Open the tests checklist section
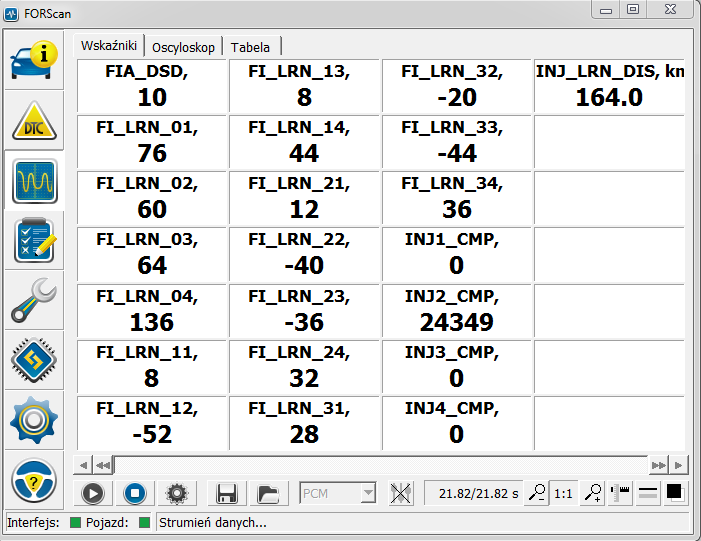Image resolution: width=701 pixels, height=541 pixels. click(x=34, y=240)
